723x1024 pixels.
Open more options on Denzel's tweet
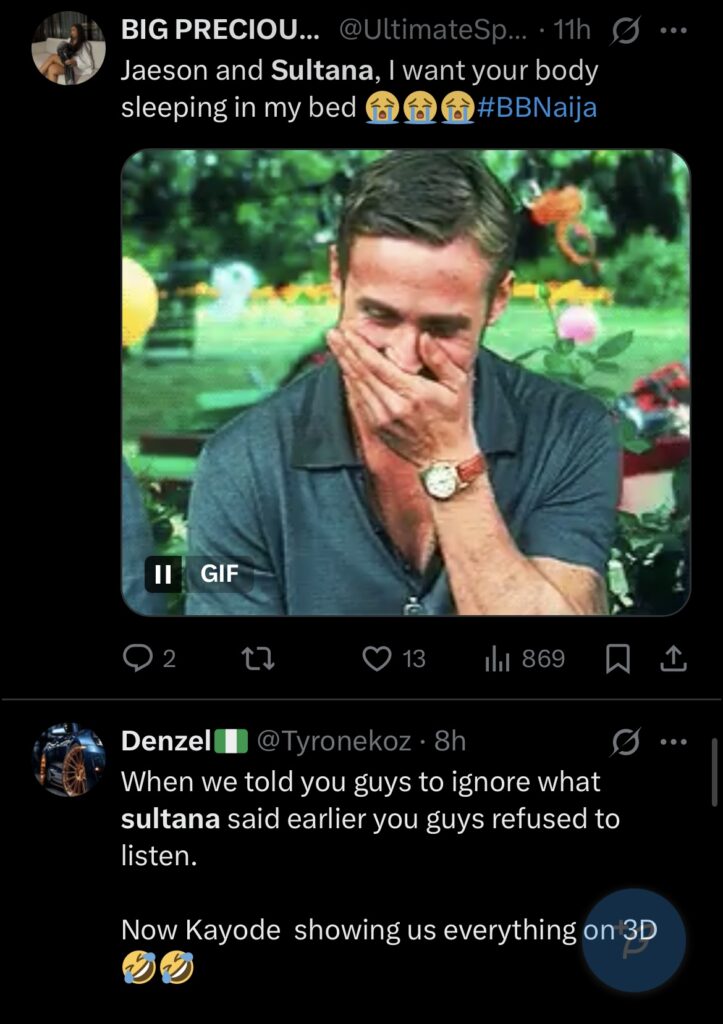(x=674, y=741)
